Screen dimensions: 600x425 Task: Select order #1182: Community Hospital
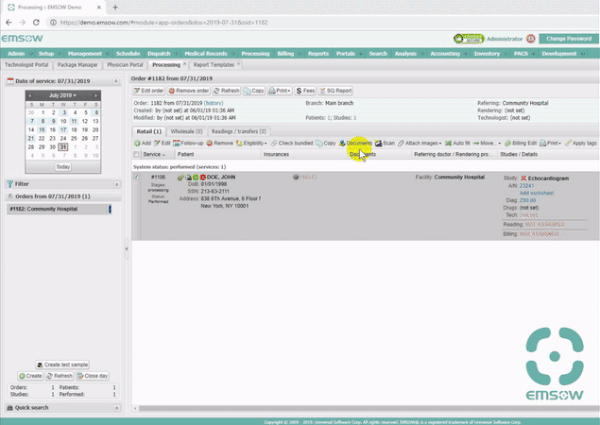(59, 209)
